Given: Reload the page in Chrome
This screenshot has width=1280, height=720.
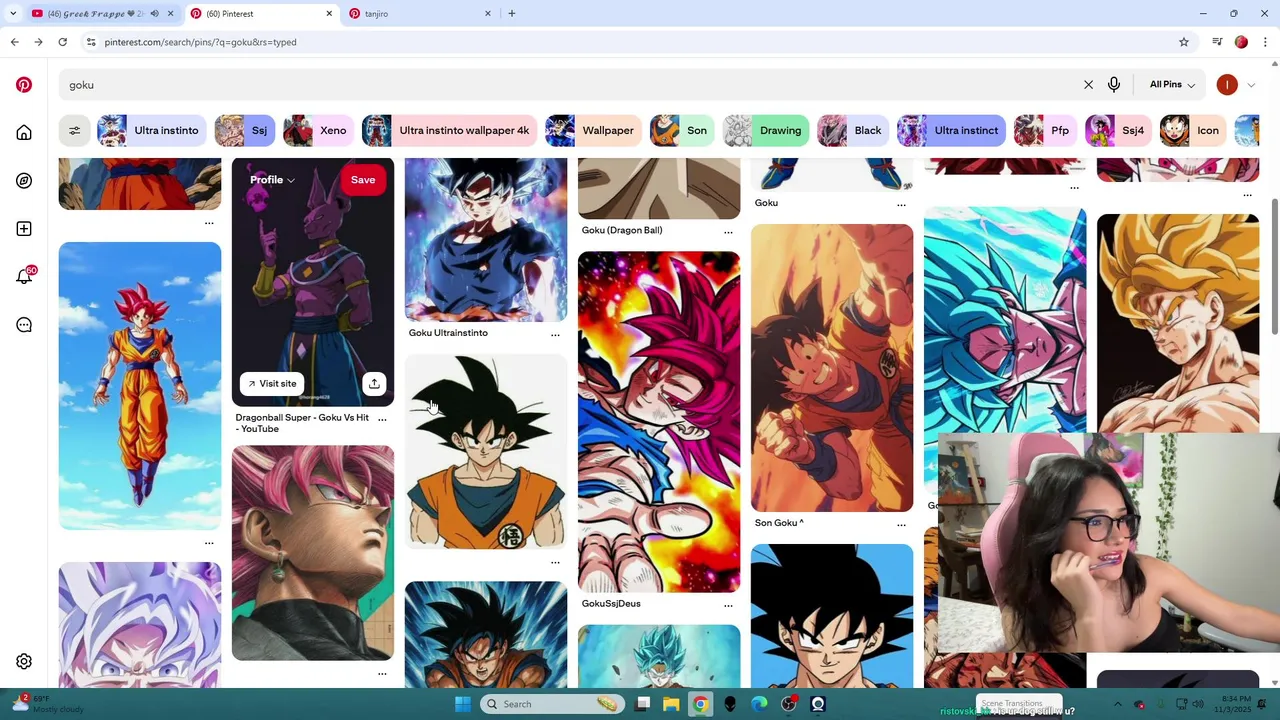Looking at the screenshot, I should (x=62, y=42).
